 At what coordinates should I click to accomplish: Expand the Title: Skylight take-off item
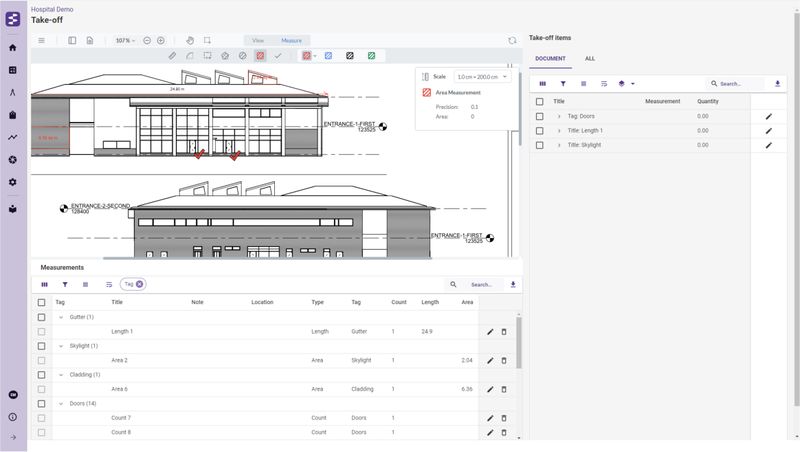(559, 145)
